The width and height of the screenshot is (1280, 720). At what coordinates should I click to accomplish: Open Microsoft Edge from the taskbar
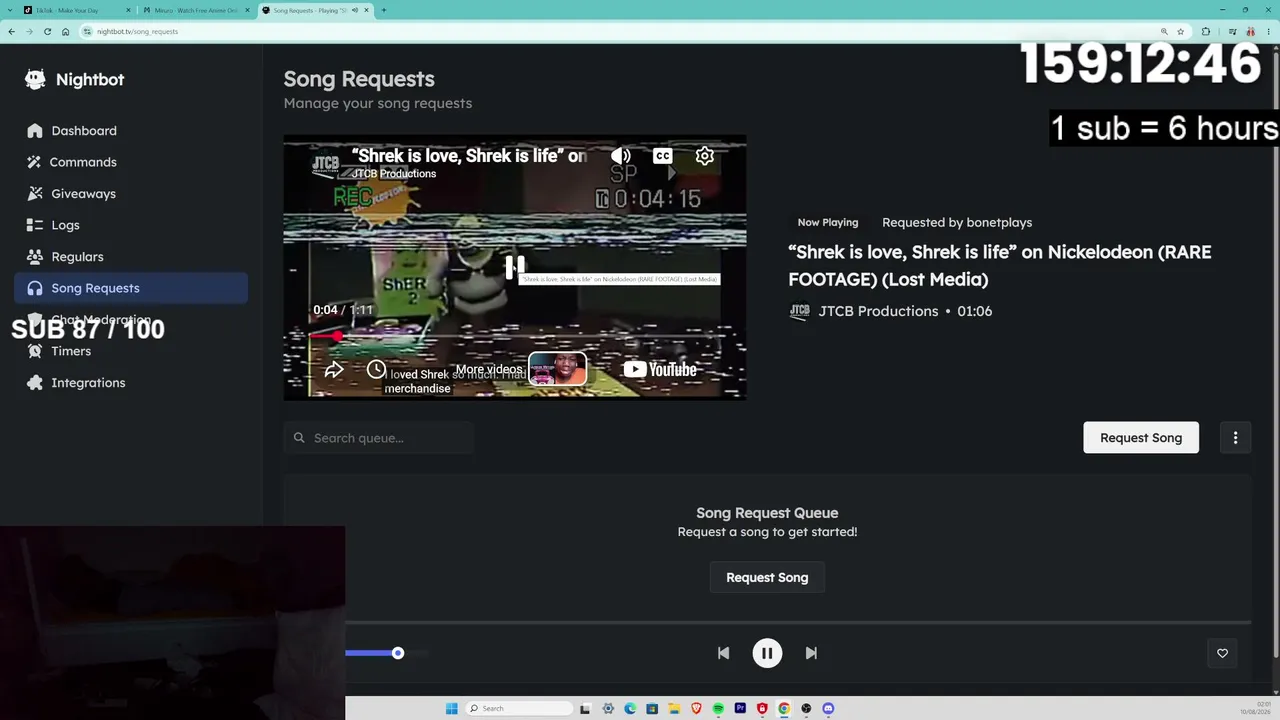(x=630, y=709)
